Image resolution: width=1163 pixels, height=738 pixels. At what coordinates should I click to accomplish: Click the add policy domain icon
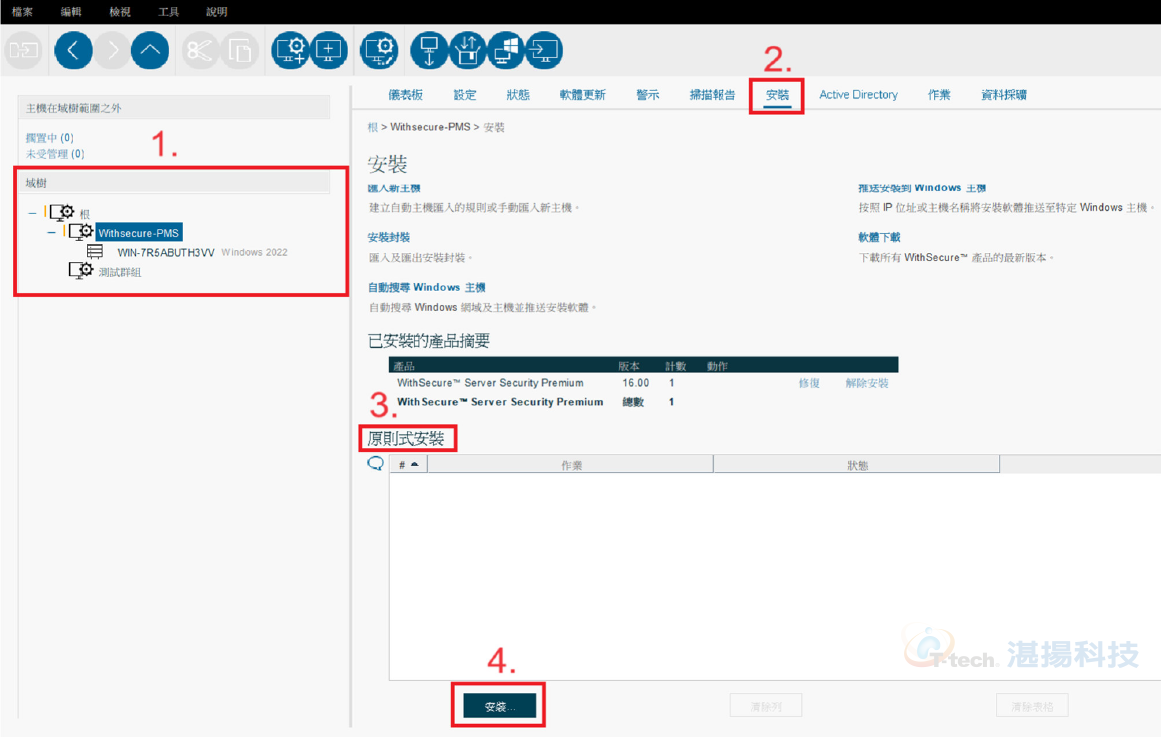(290, 50)
